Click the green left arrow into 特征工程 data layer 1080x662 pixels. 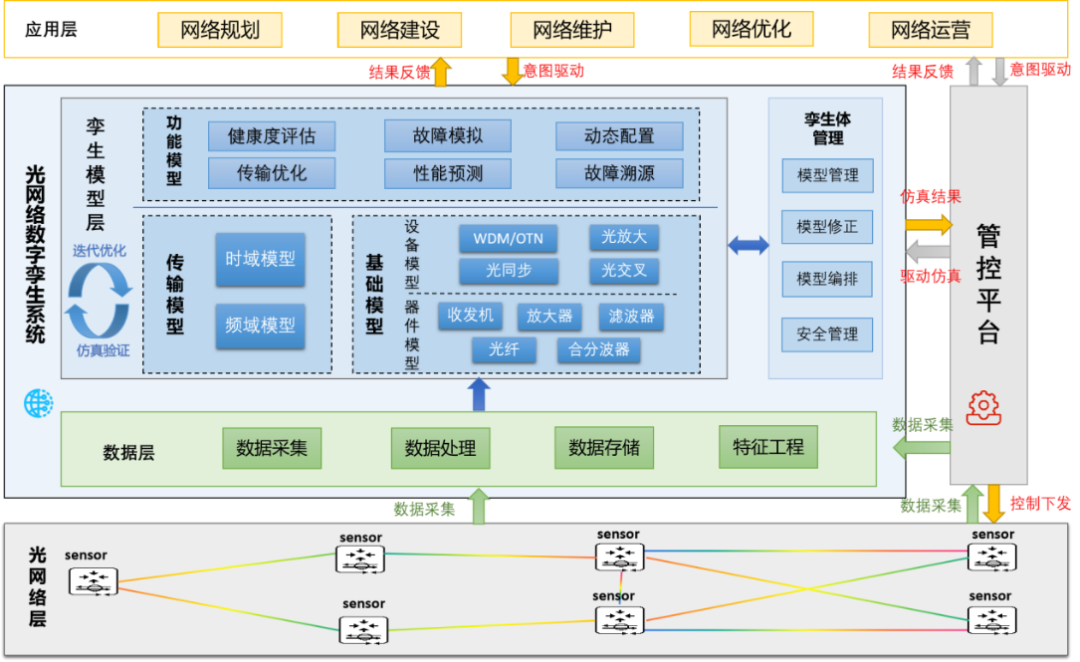pos(921,446)
